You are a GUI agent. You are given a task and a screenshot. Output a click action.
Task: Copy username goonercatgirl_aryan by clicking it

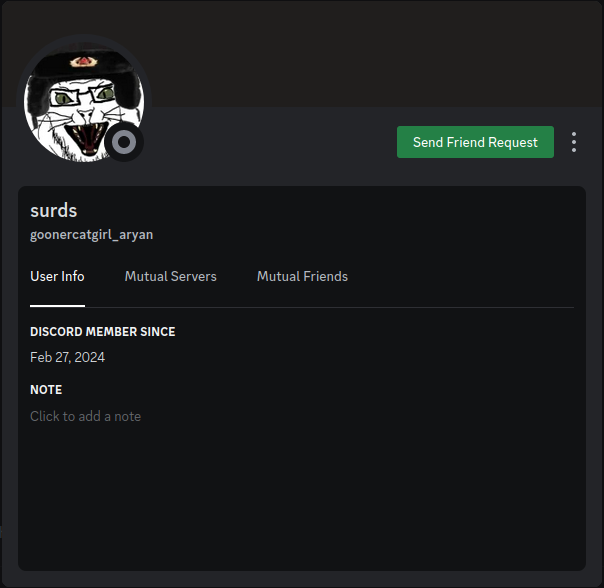pyautogui.click(x=91, y=235)
